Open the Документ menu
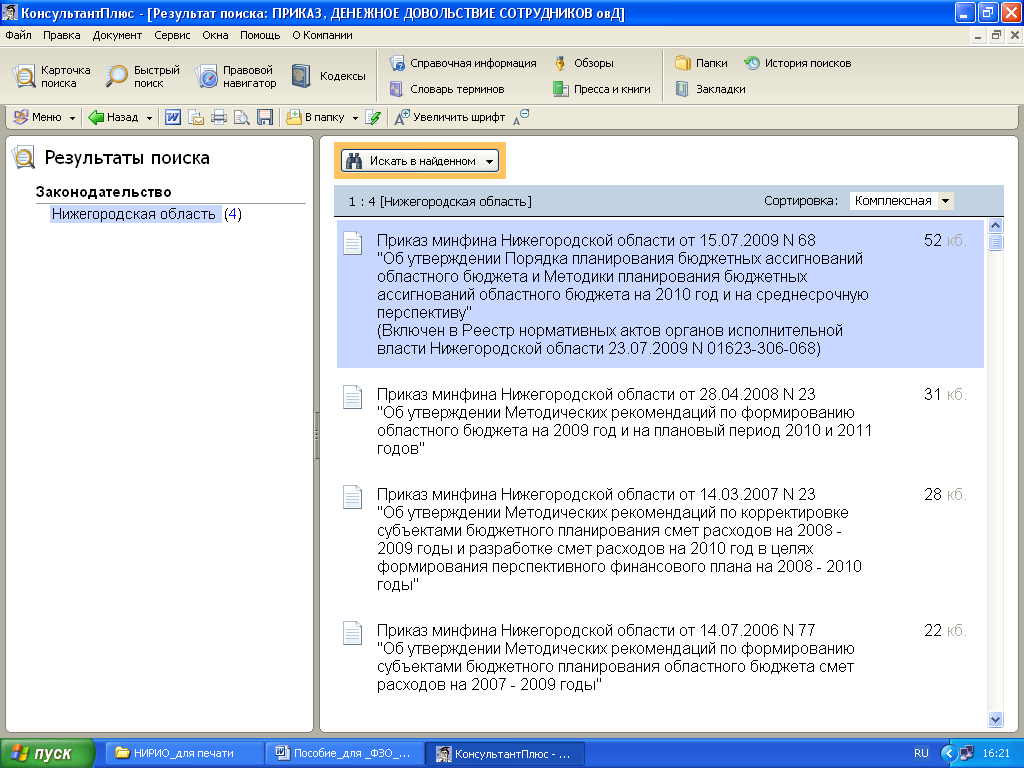The image size is (1024, 768). [118, 35]
